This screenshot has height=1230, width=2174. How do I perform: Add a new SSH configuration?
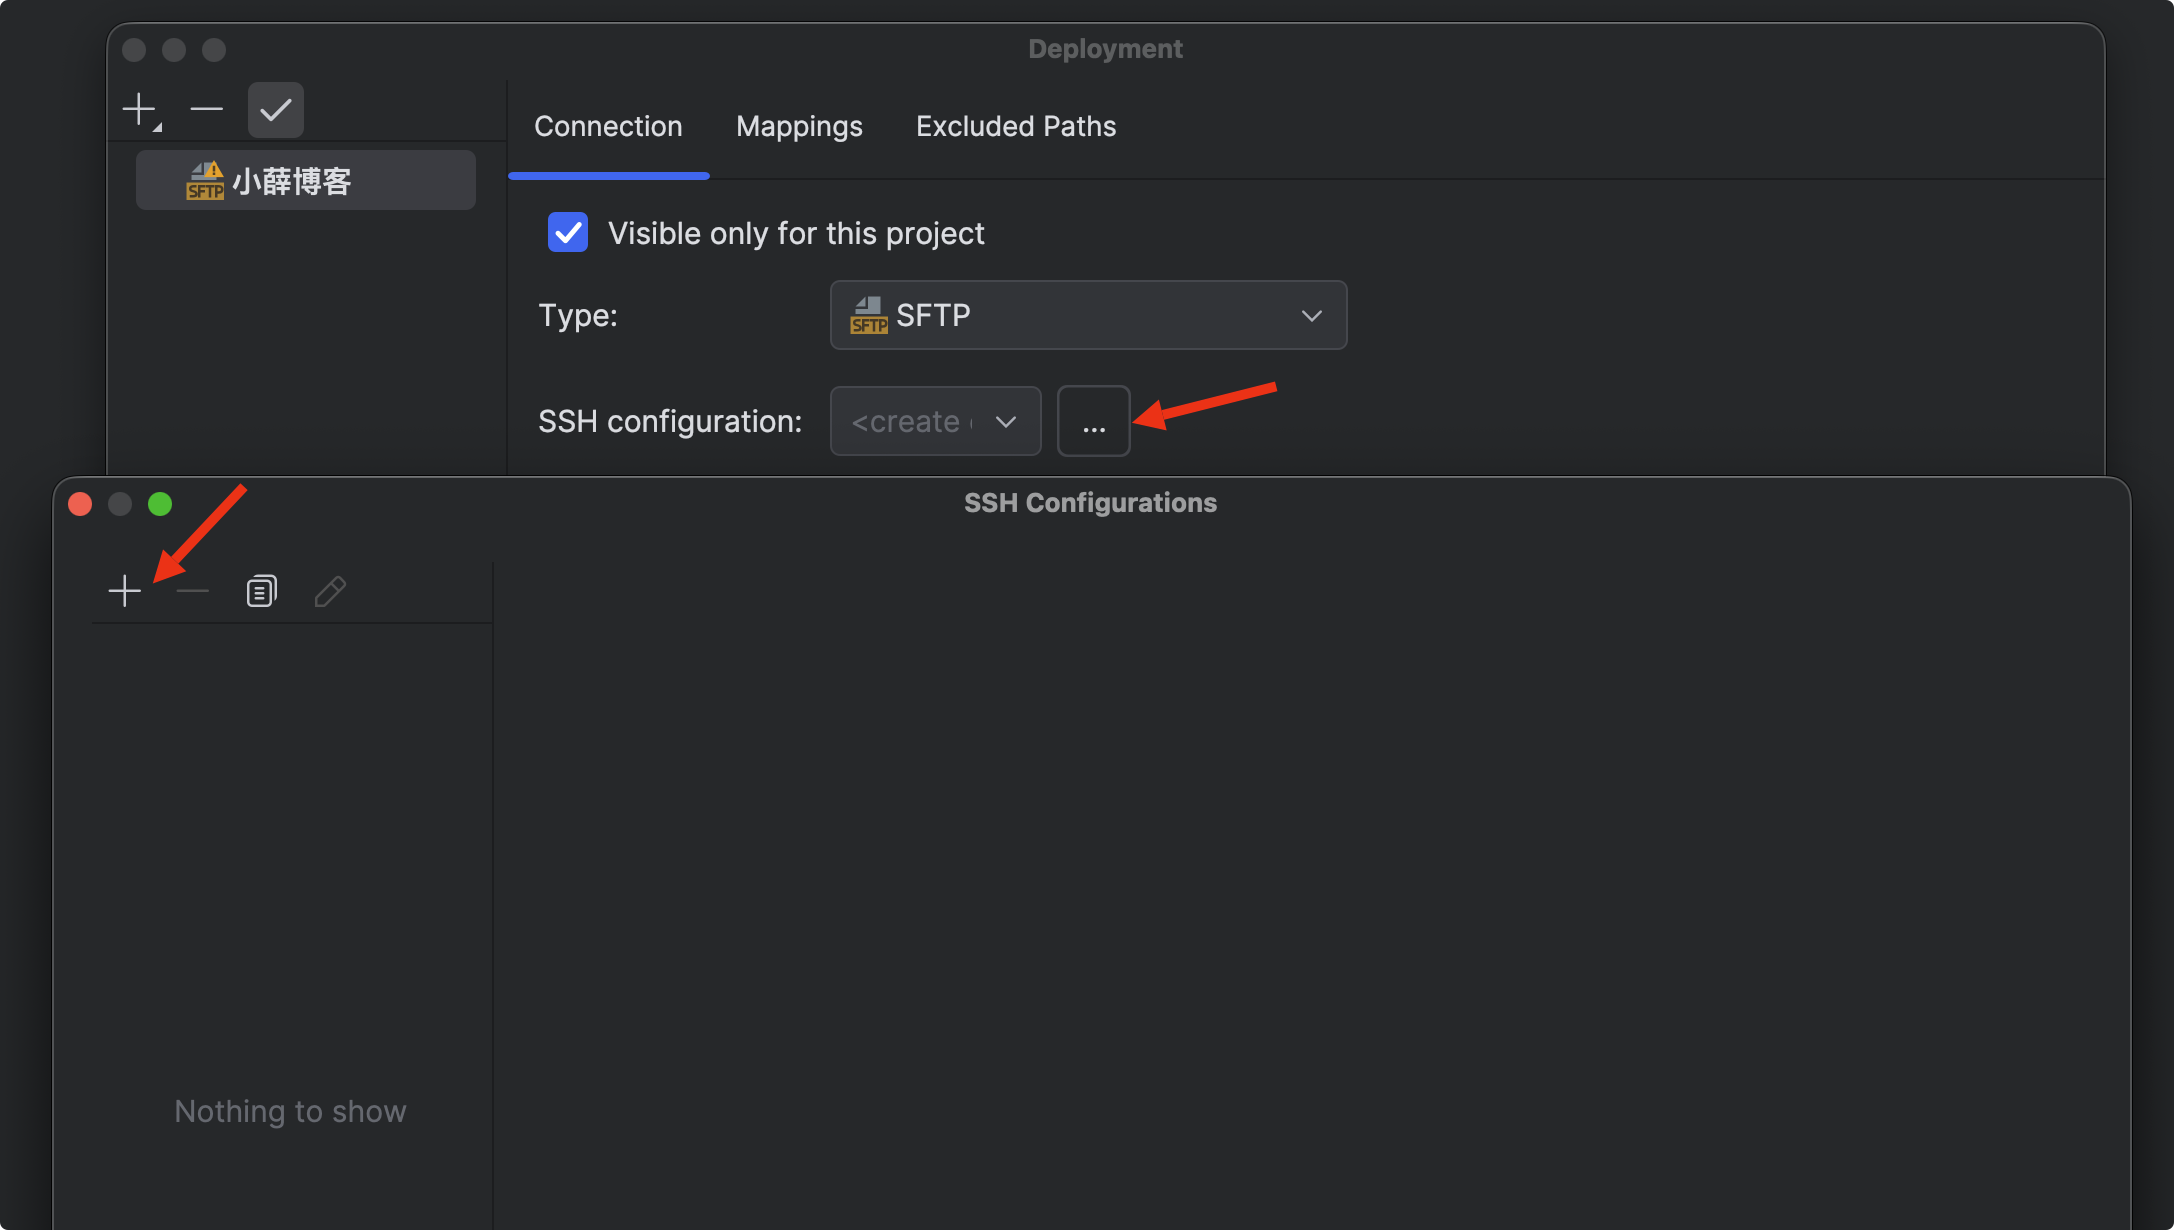point(124,591)
